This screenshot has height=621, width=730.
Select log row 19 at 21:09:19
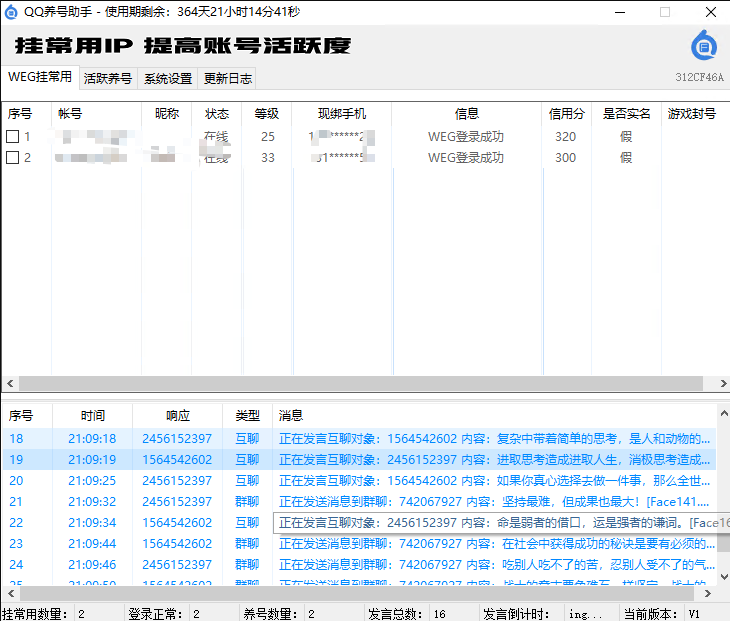click(359, 459)
